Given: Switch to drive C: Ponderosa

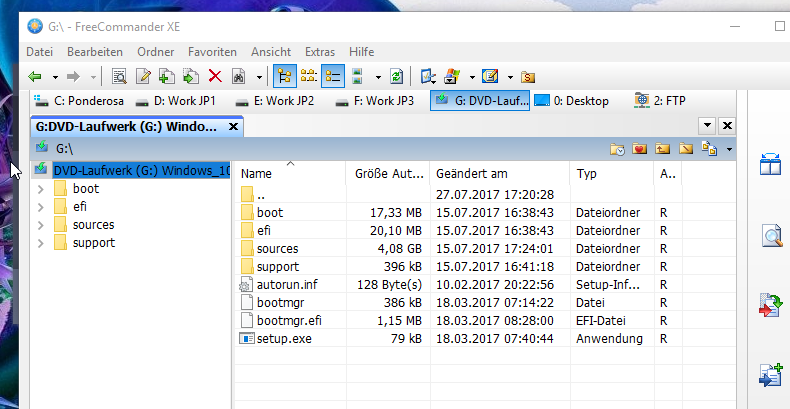Looking at the screenshot, I should [x=79, y=101].
